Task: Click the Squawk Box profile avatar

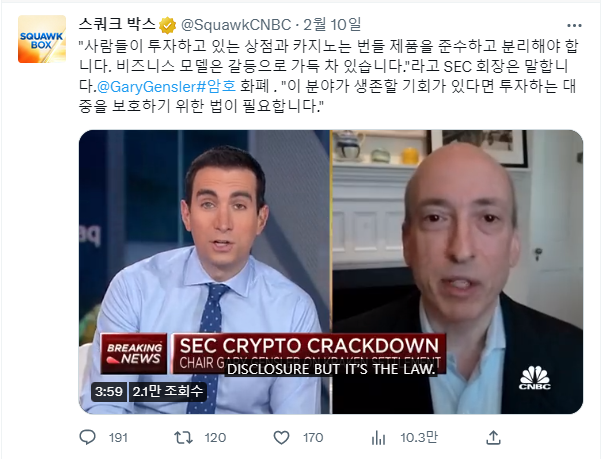Action: [42, 39]
